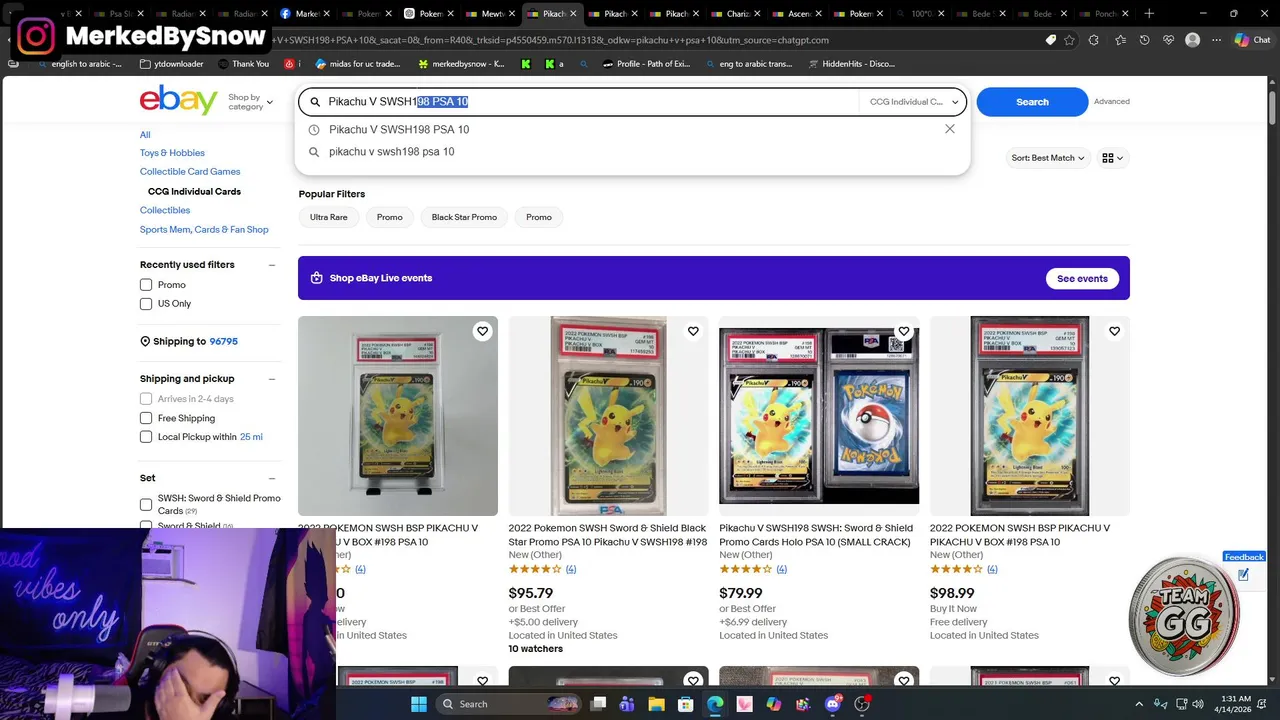Screen dimensions: 1280x720
Task: Open Windows Start menu
Action: pyautogui.click(x=418, y=704)
